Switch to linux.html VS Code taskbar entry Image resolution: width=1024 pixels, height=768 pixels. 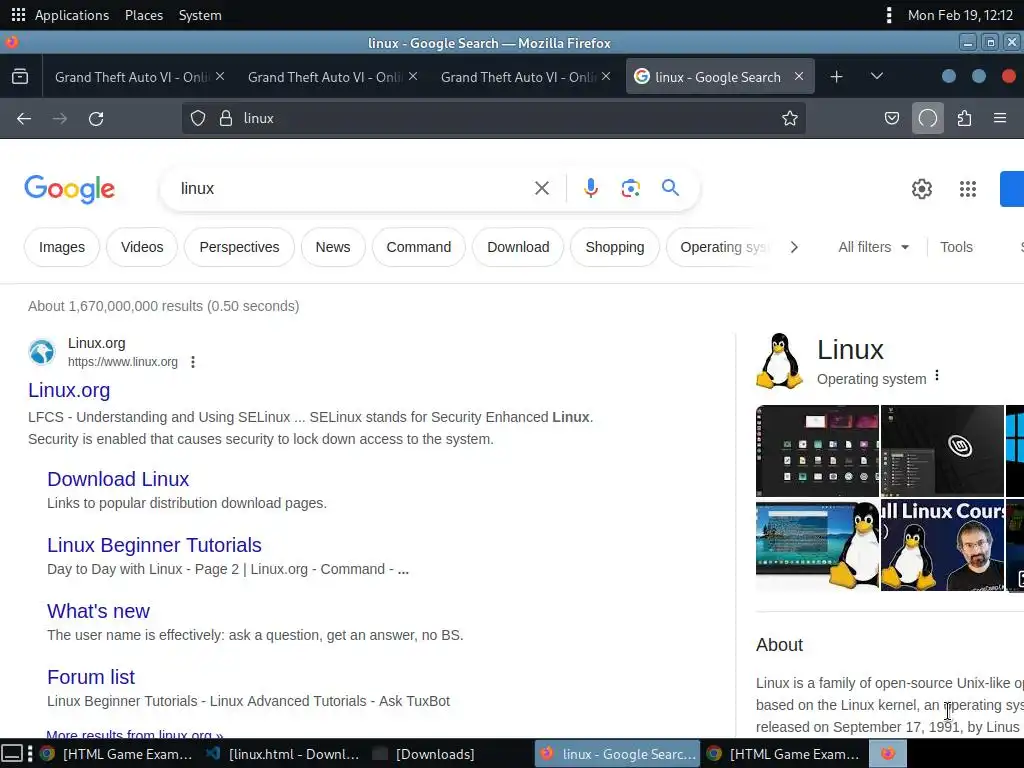282,754
